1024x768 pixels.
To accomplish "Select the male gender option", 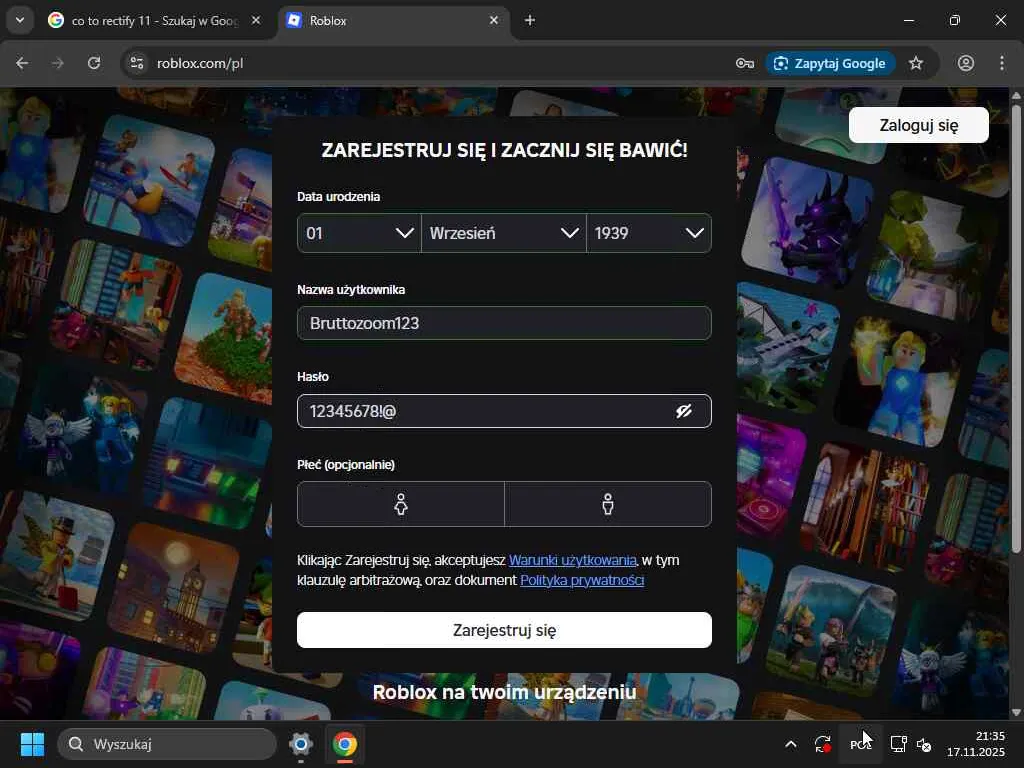I will click(x=608, y=504).
